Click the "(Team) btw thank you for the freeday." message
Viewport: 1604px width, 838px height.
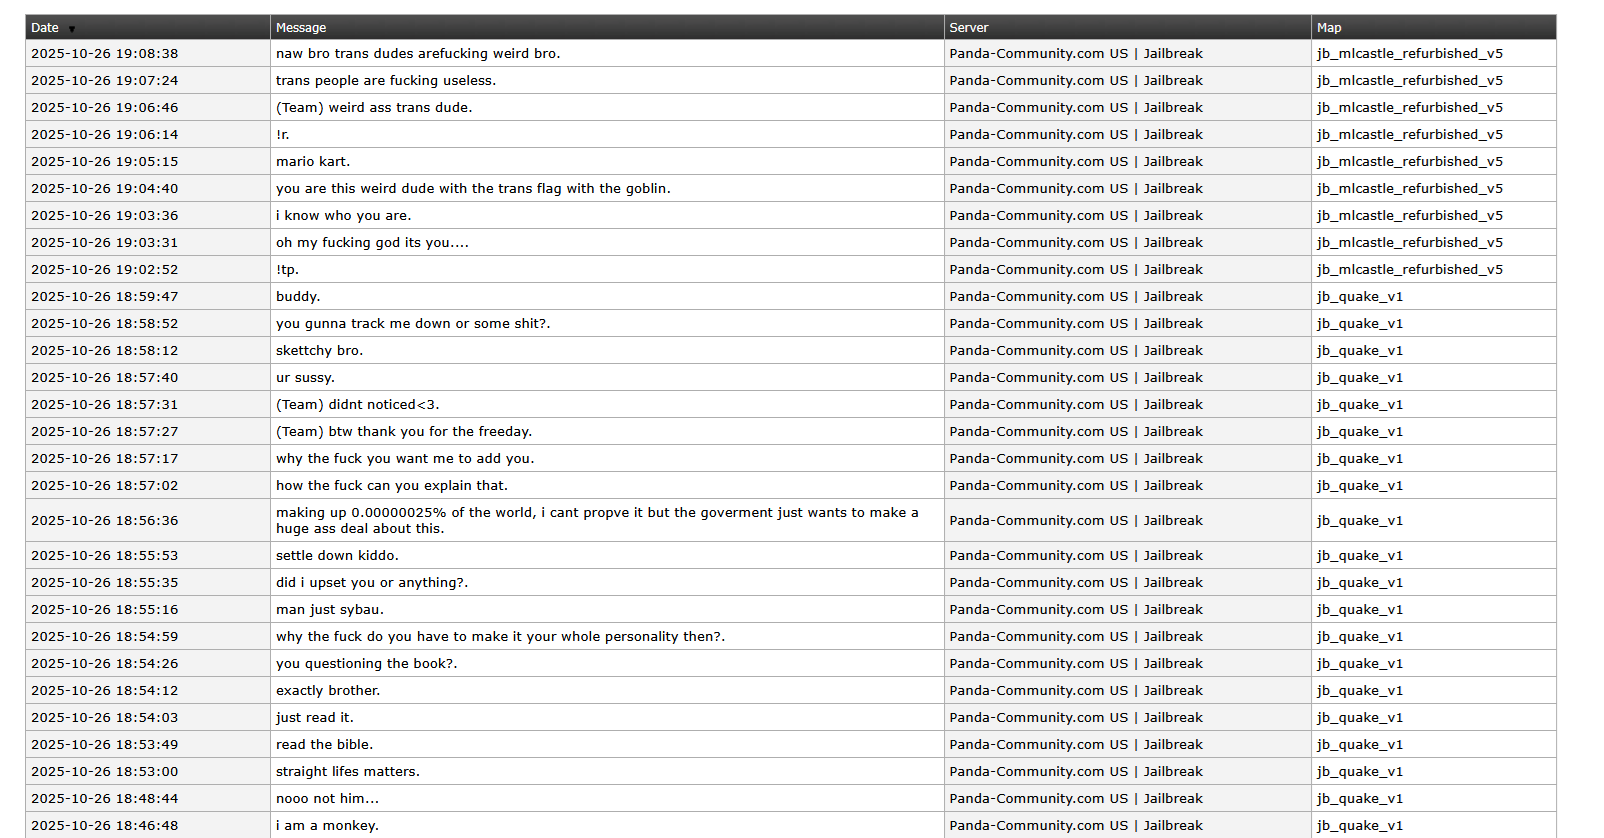[x=404, y=432]
